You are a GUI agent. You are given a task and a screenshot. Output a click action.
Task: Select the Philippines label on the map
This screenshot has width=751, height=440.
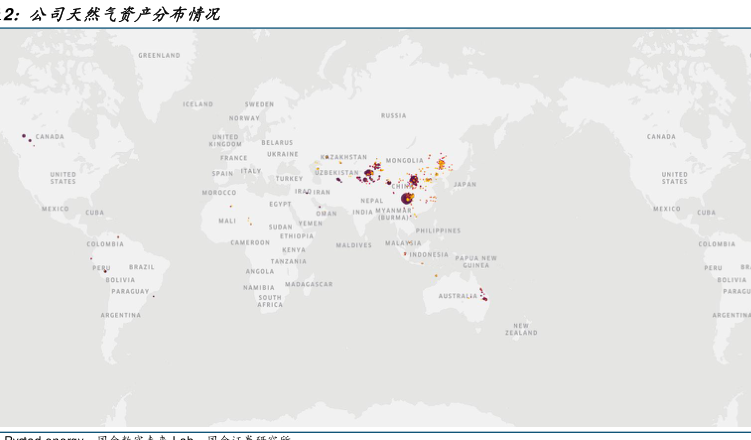[x=438, y=230]
